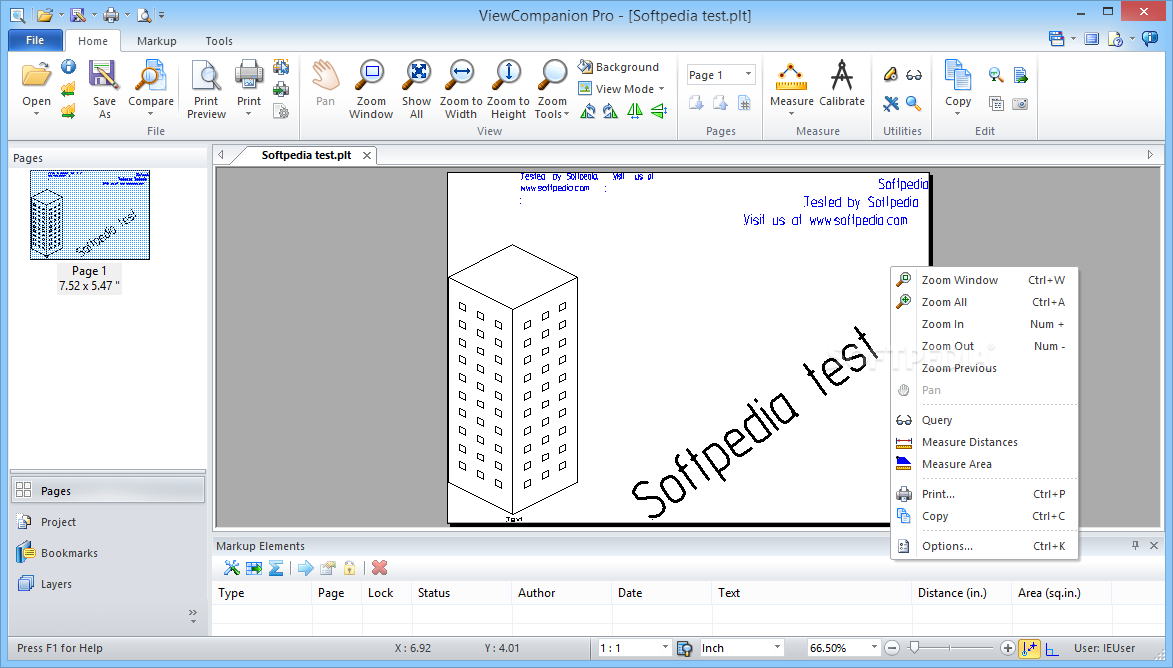The height and width of the screenshot is (668, 1173).
Task: Click the red X delete icon in Markup Elements
Action: click(x=379, y=568)
